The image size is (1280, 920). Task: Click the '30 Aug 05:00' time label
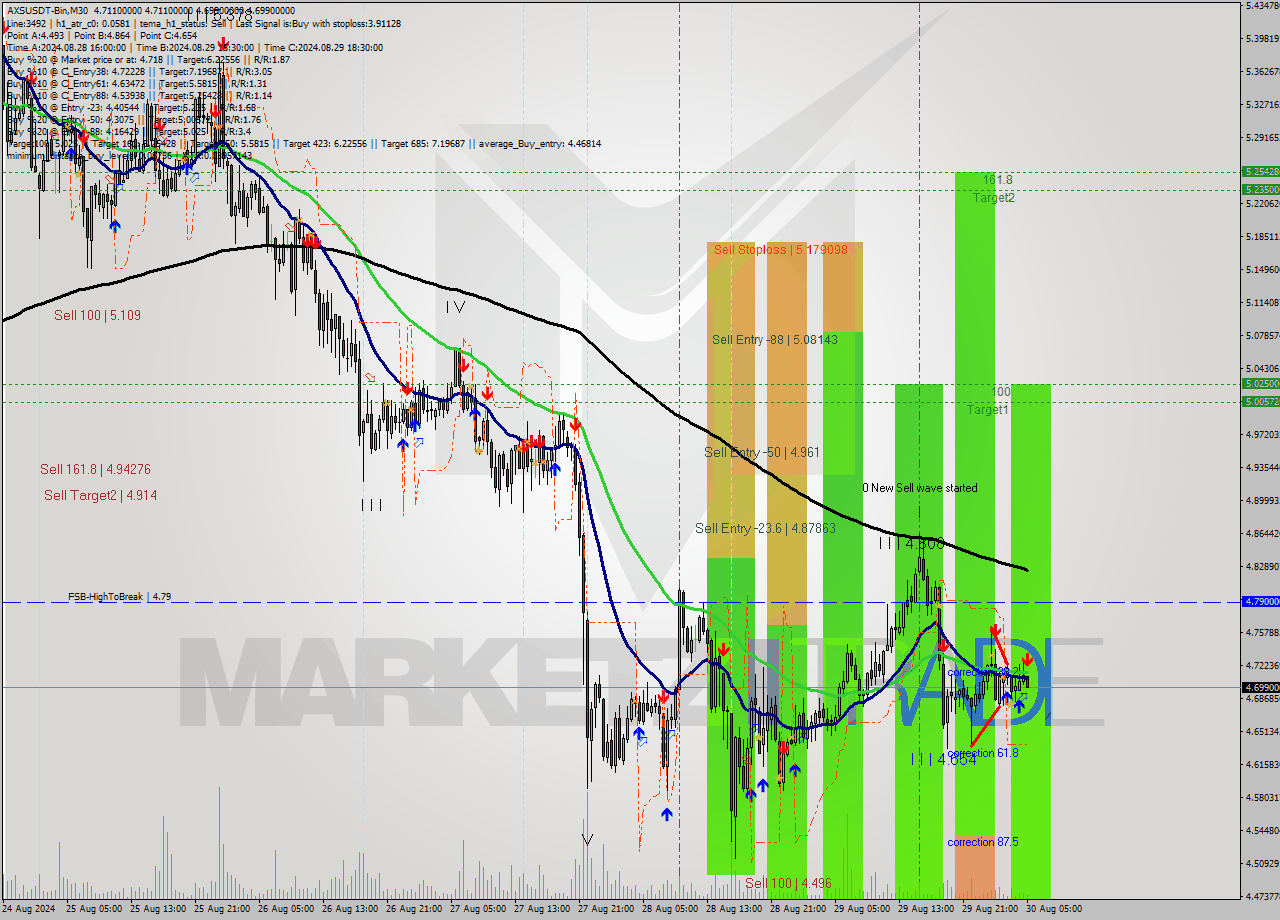[1054, 909]
